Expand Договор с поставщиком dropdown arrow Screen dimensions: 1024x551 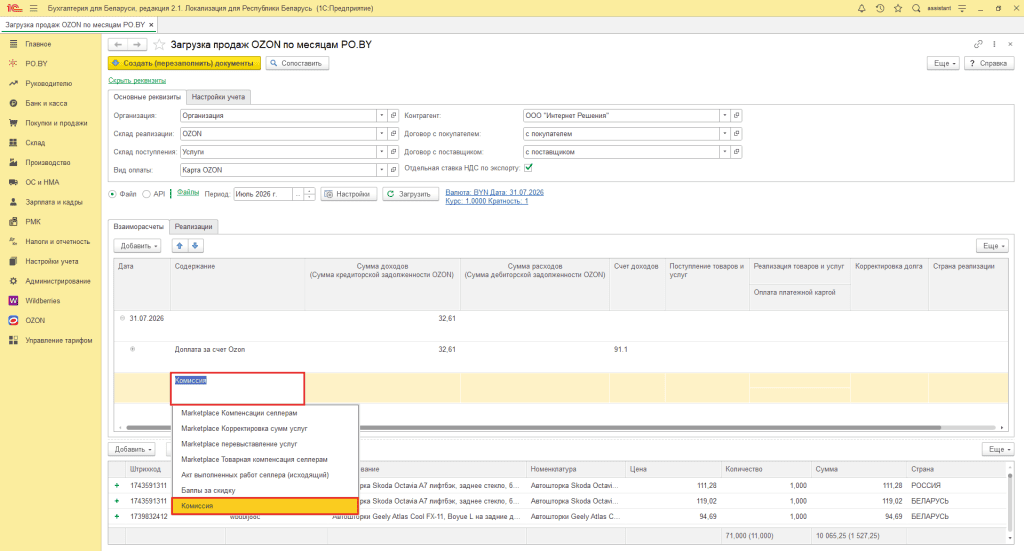coord(724,152)
